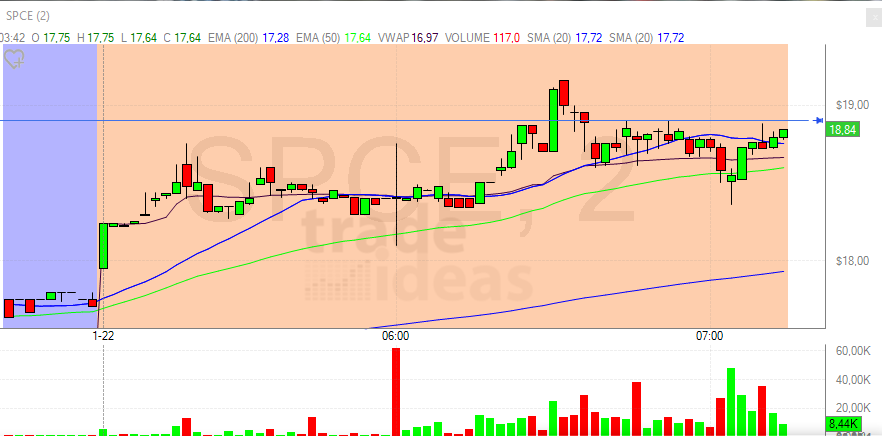Click the EMA (200) 17,28 legend entry
This screenshot has width=882, height=436.
[x=249, y=38]
